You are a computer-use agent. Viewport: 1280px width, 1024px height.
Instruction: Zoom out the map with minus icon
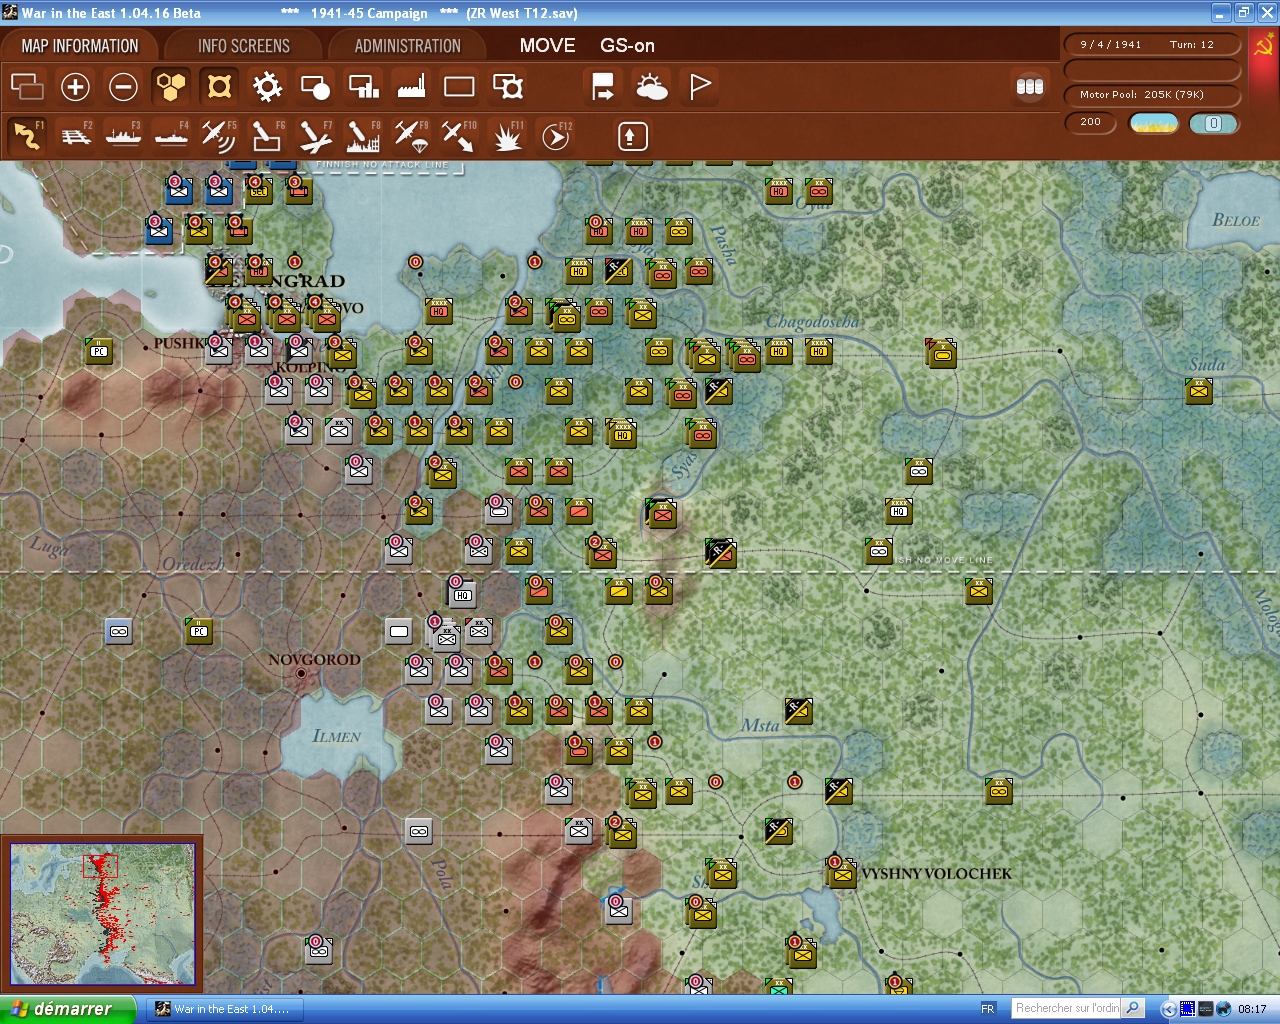point(123,87)
